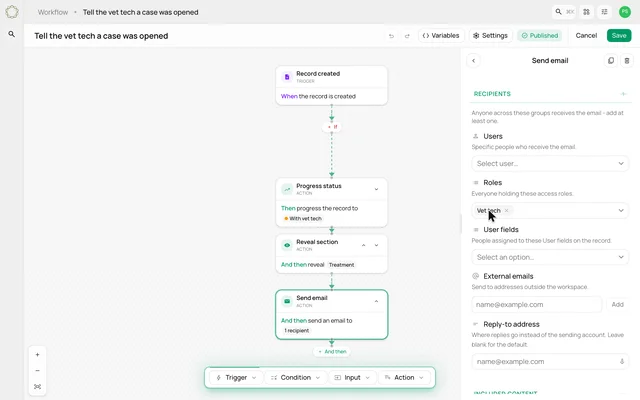
Task: Click the Recipients section plus icon
Action: coord(624,94)
